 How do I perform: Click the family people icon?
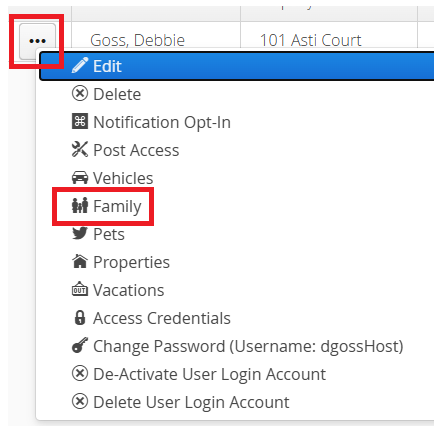tap(80, 205)
